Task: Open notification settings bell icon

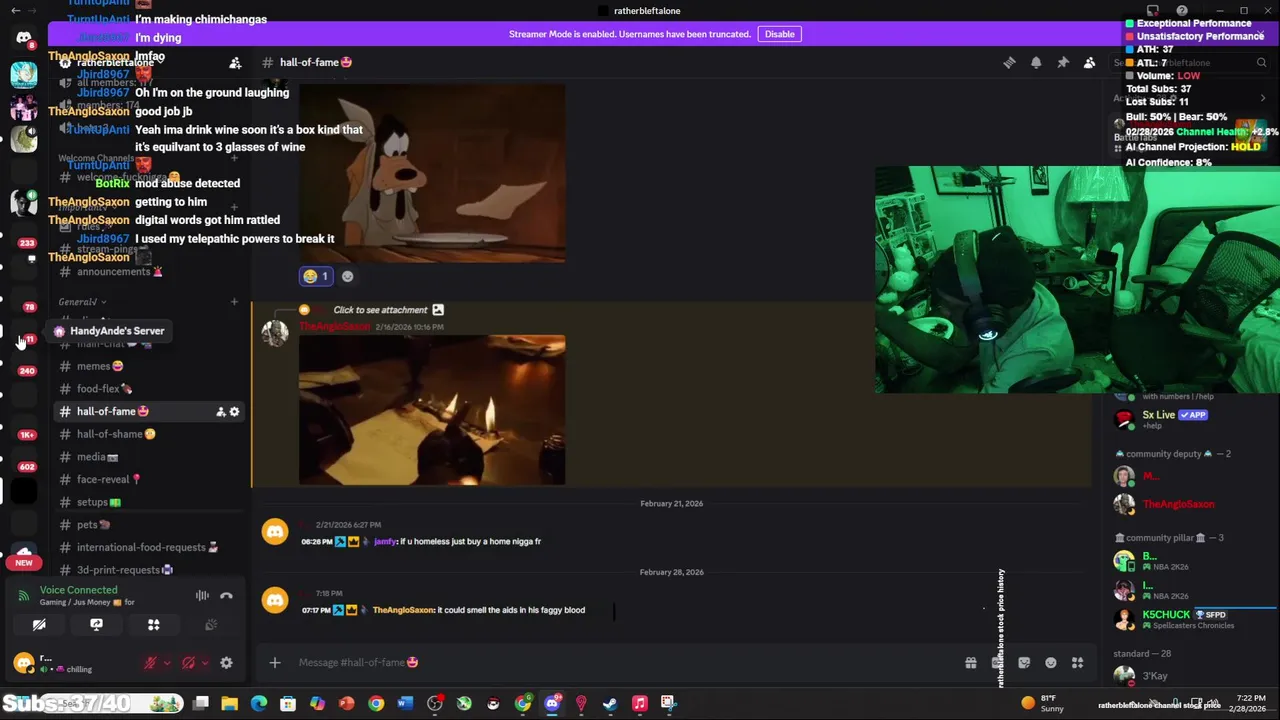Action: click(1036, 63)
